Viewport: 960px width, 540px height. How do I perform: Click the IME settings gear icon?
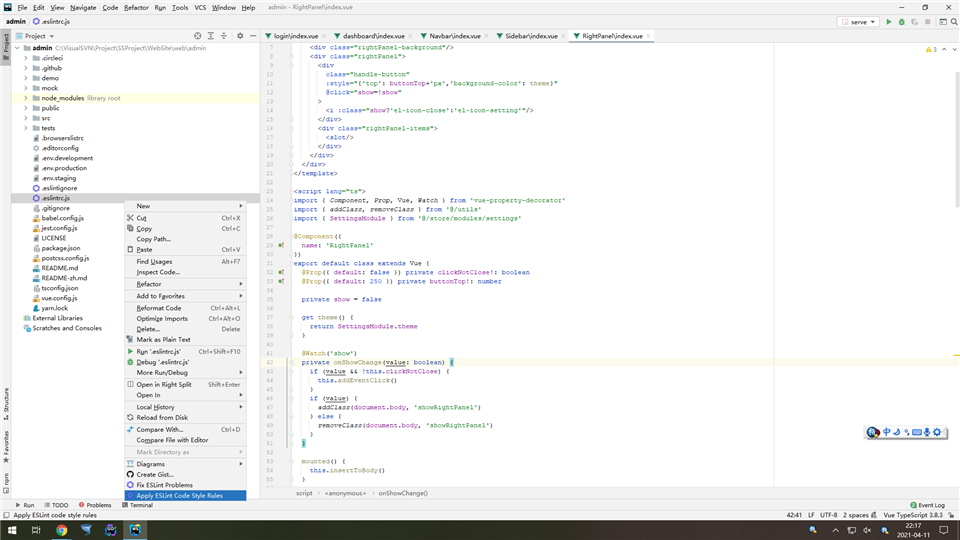(937, 432)
